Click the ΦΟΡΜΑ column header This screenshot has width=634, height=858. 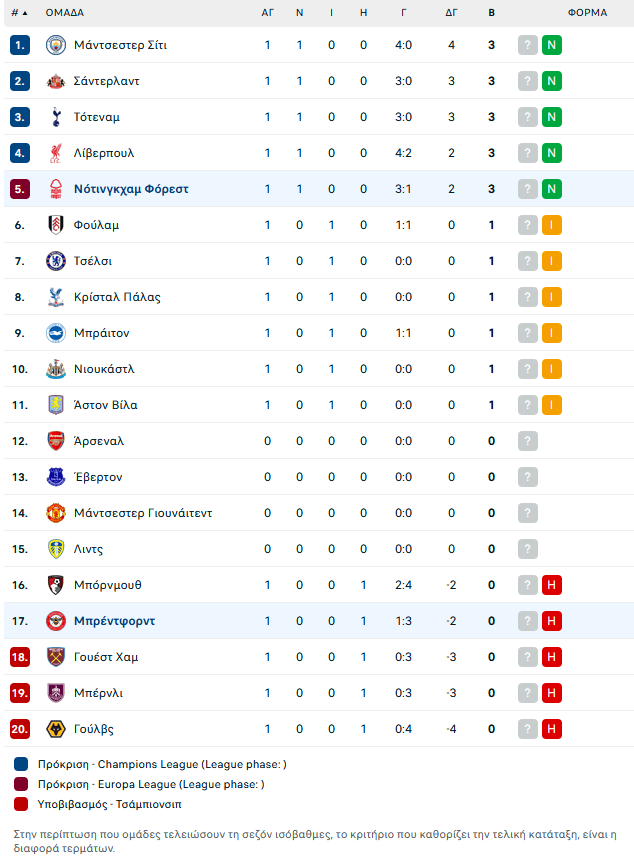(587, 13)
